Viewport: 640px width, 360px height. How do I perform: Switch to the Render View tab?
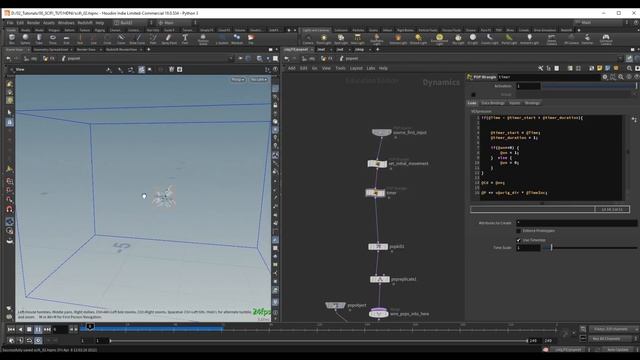[86, 49]
